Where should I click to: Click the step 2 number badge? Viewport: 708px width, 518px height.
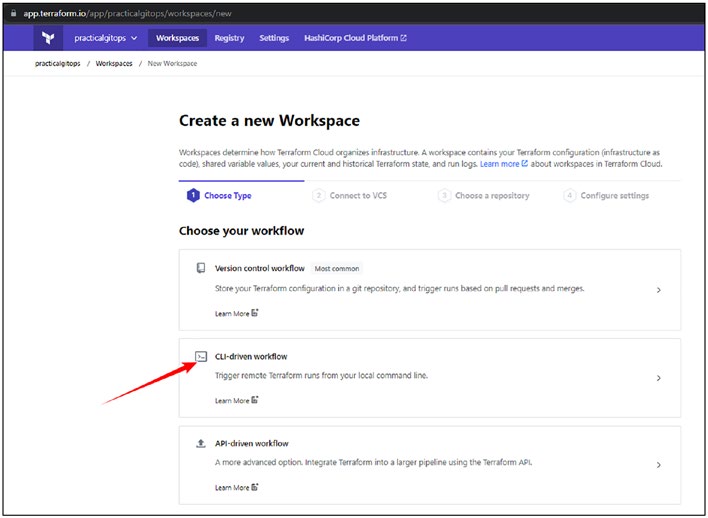coord(319,196)
